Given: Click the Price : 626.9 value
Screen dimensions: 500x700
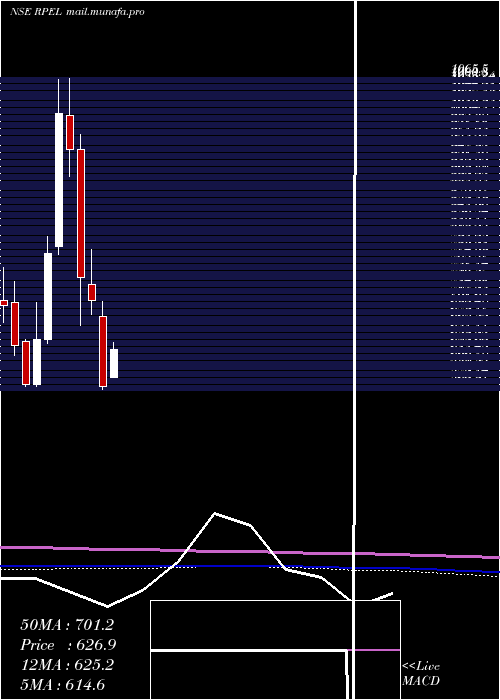Looking at the screenshot, I should click(x=68, y=645).
